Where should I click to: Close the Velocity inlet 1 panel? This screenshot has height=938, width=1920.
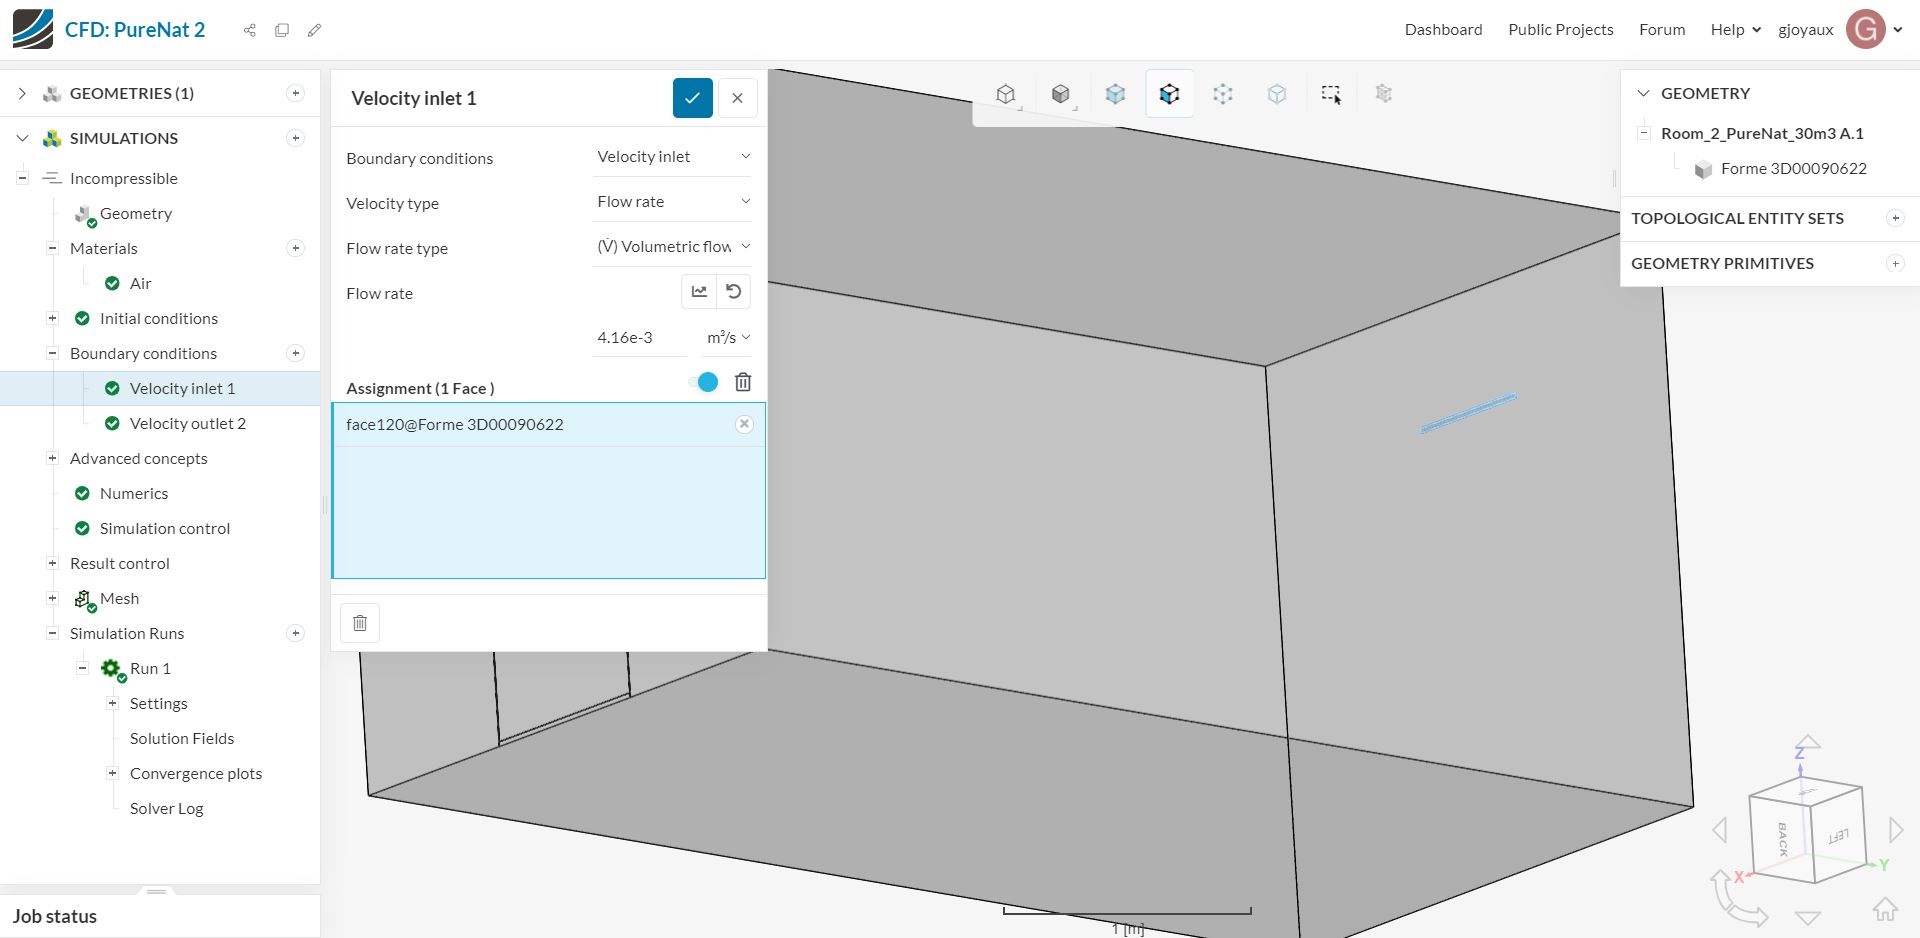click(x=738, y=98)
